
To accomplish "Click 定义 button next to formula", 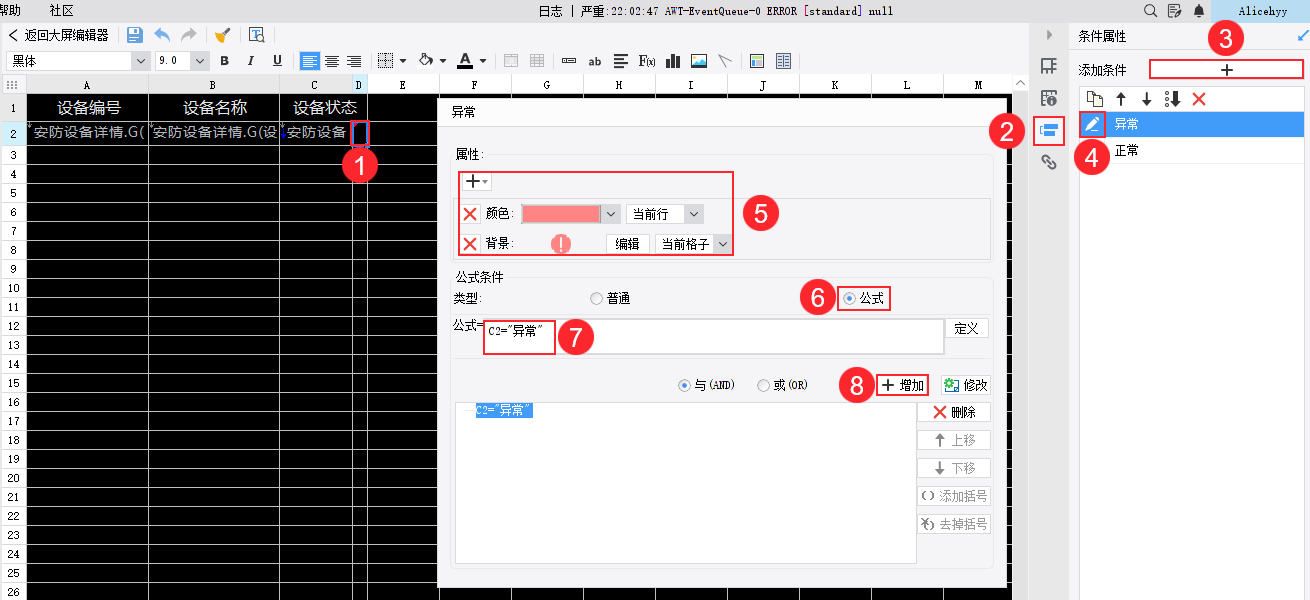I will click(x=967, y=328).
